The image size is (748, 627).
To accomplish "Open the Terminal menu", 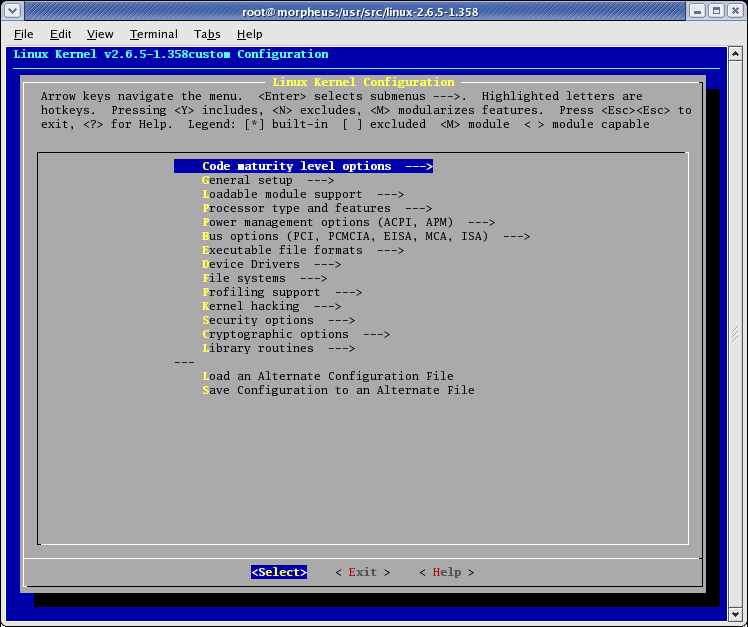I will pyautogui.click(x=153, y=34).
